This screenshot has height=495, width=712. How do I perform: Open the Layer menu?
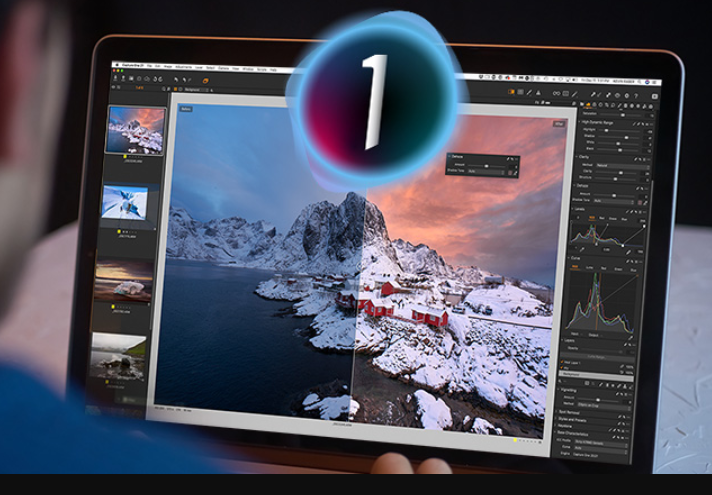point(199,68)
